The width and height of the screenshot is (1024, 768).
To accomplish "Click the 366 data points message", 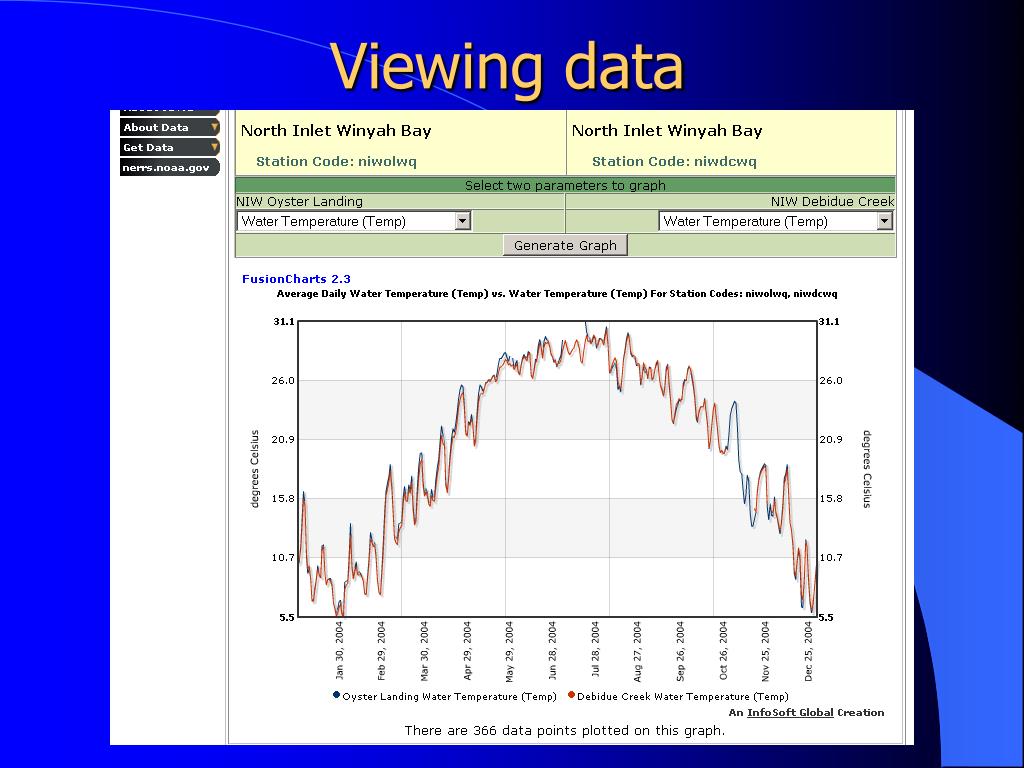I will click(x=565, y=730).
